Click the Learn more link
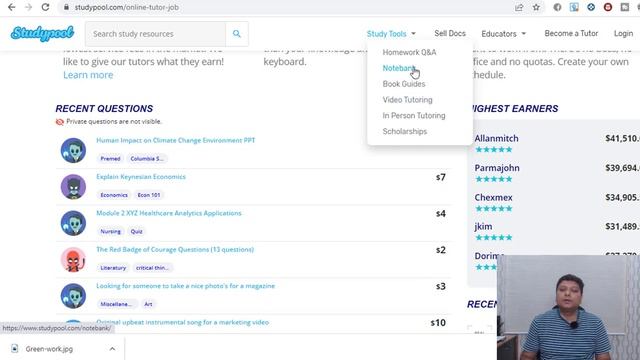Image resolution: width=640 pixels, height=360 pixels. tap(88, 75)
